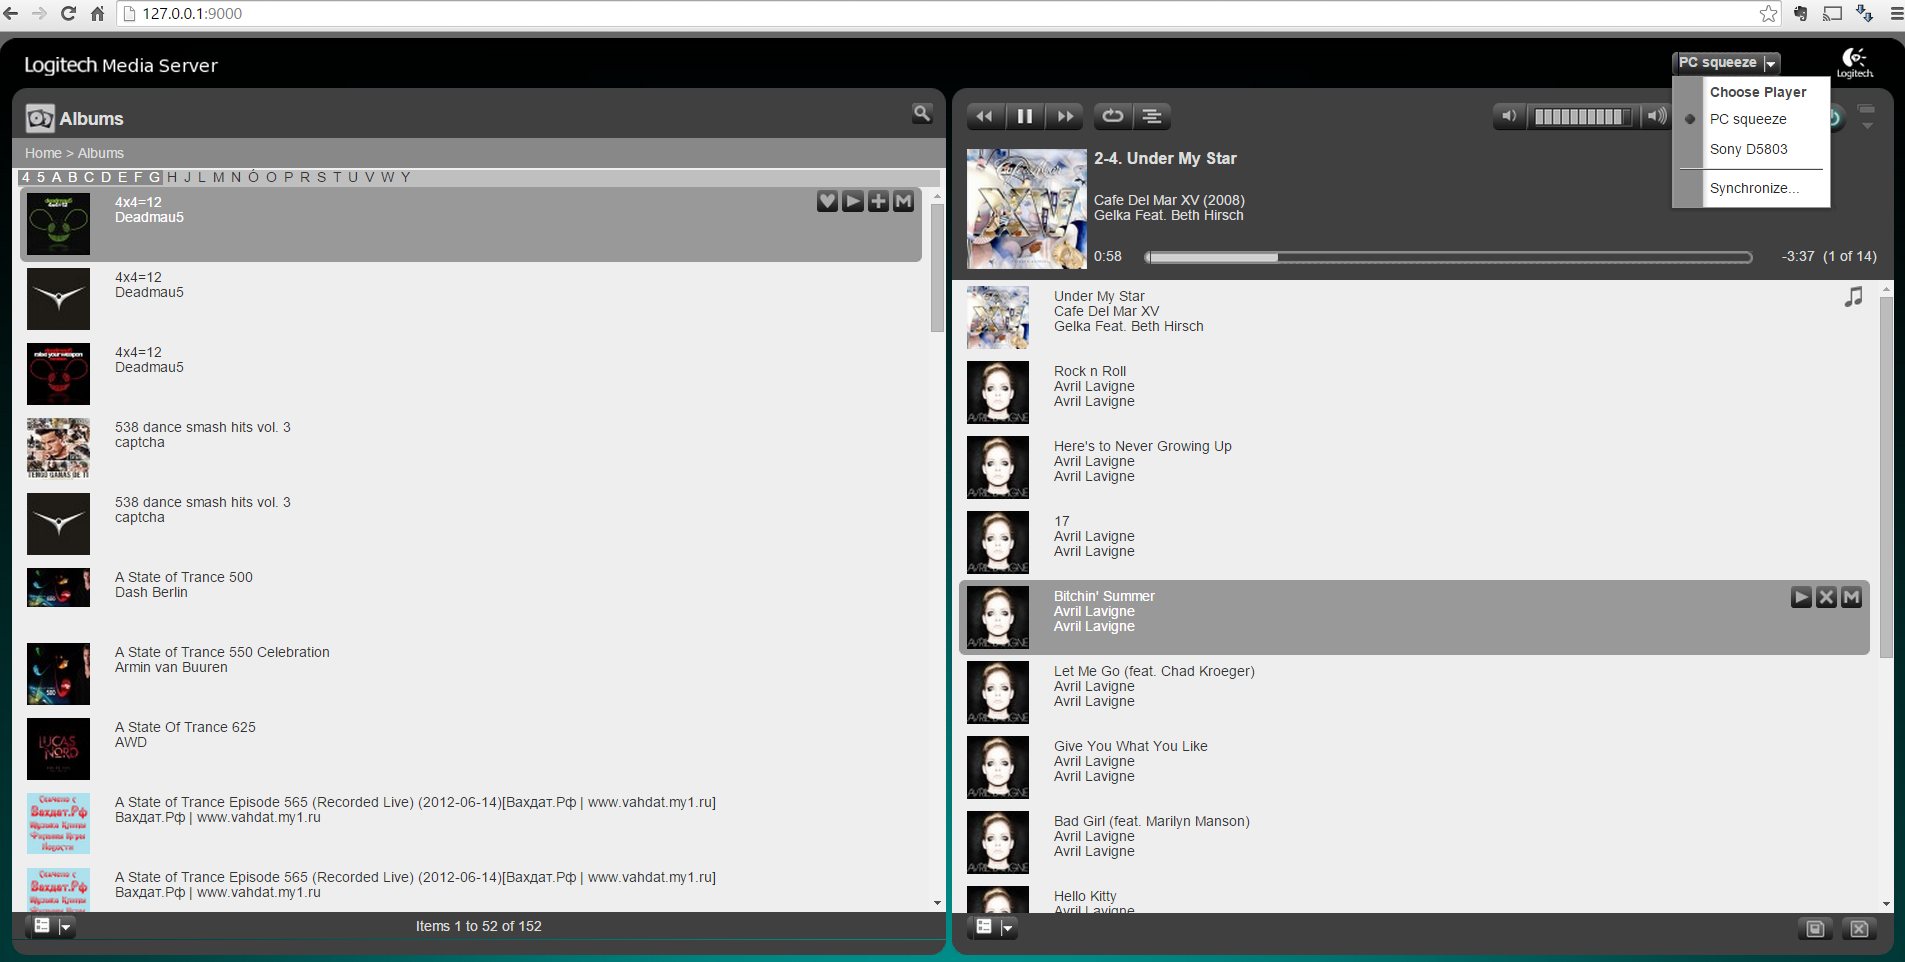Screen dimensions: 1905x962
Task: Choose Synchronize... menu entry
Action: coord(1754,188)
